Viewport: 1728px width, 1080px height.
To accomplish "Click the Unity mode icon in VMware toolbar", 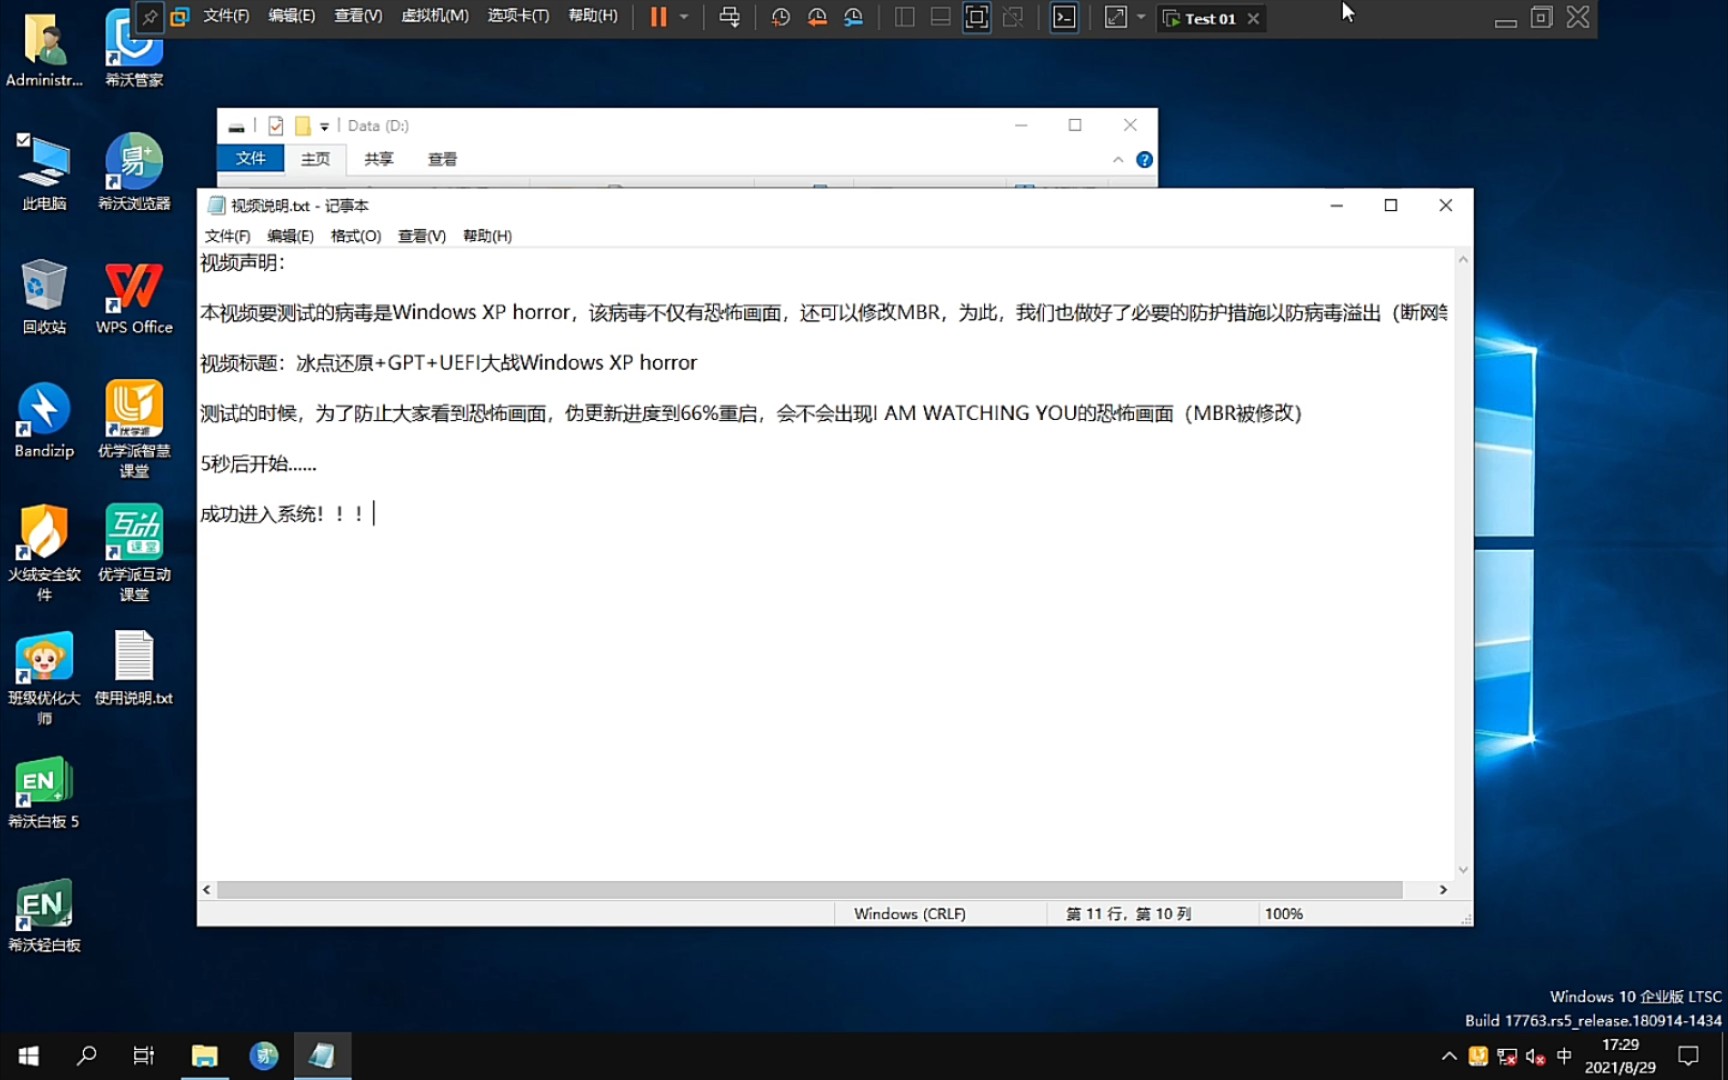I will pyautogui.click(x=1013, y=17).
